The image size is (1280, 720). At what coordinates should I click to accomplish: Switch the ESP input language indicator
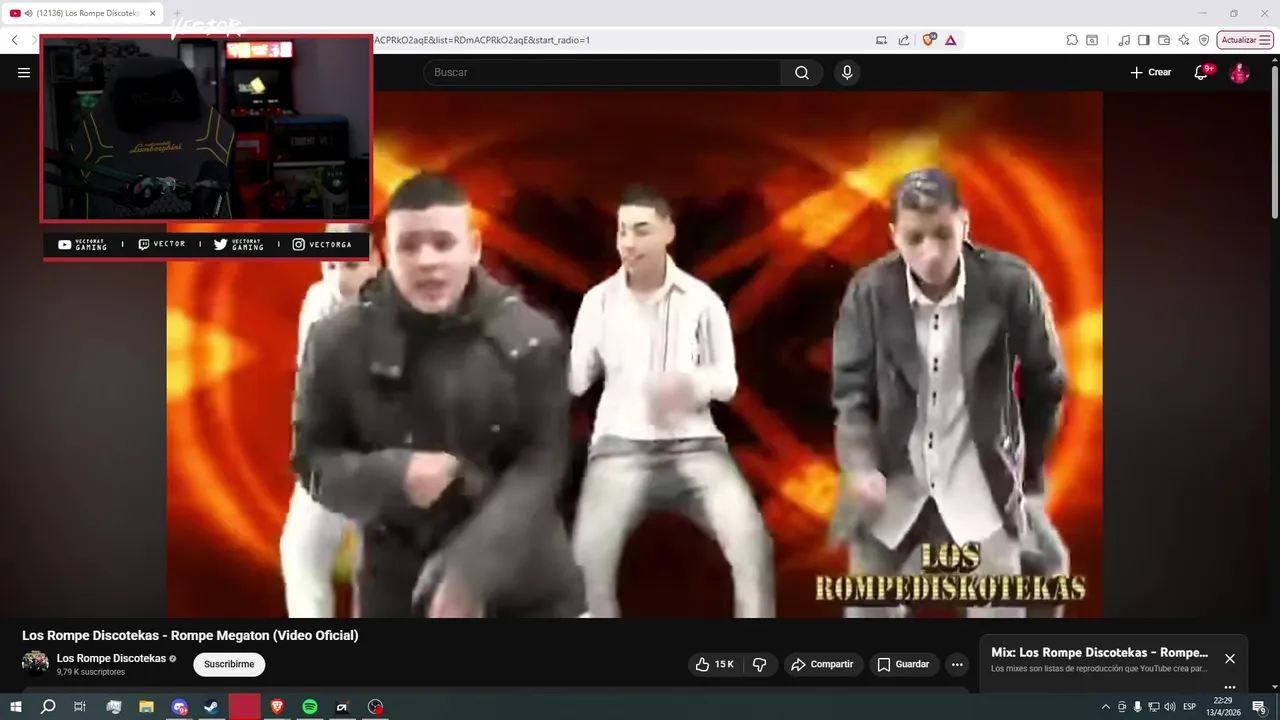tap(1189, 707)
